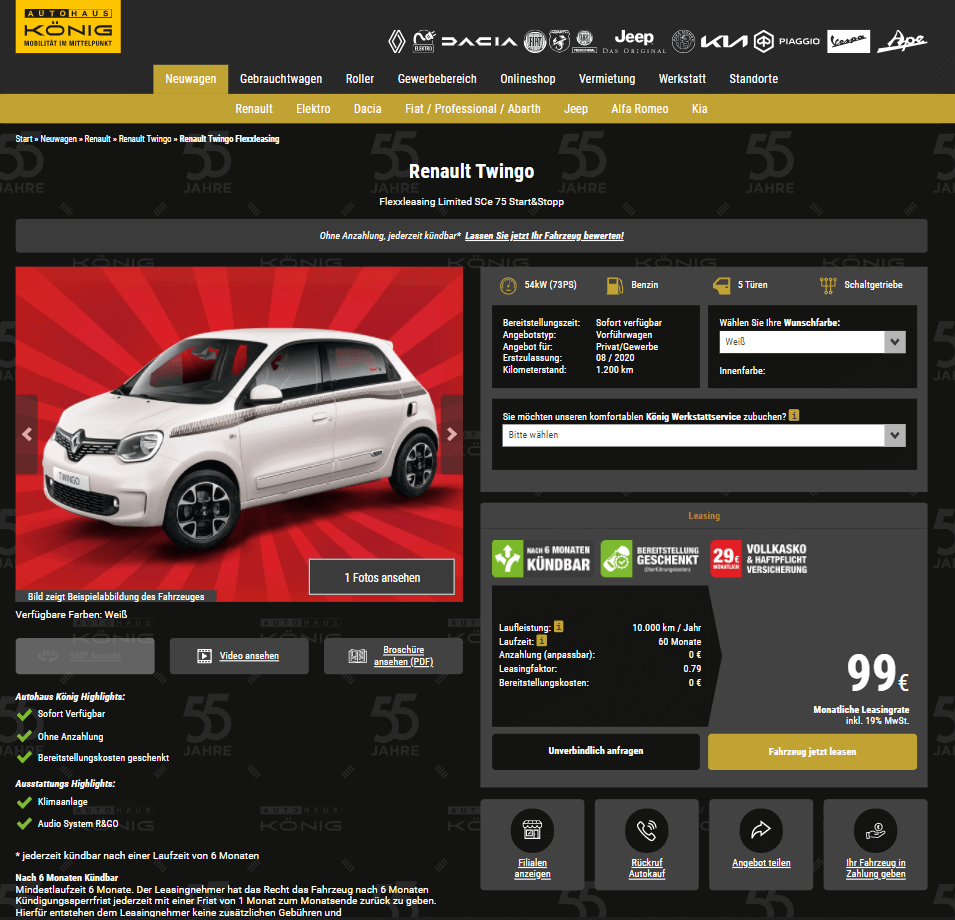Click Start breadcrumb link
955x920 pixels.
pyautogui.click(x=24, y=139)
